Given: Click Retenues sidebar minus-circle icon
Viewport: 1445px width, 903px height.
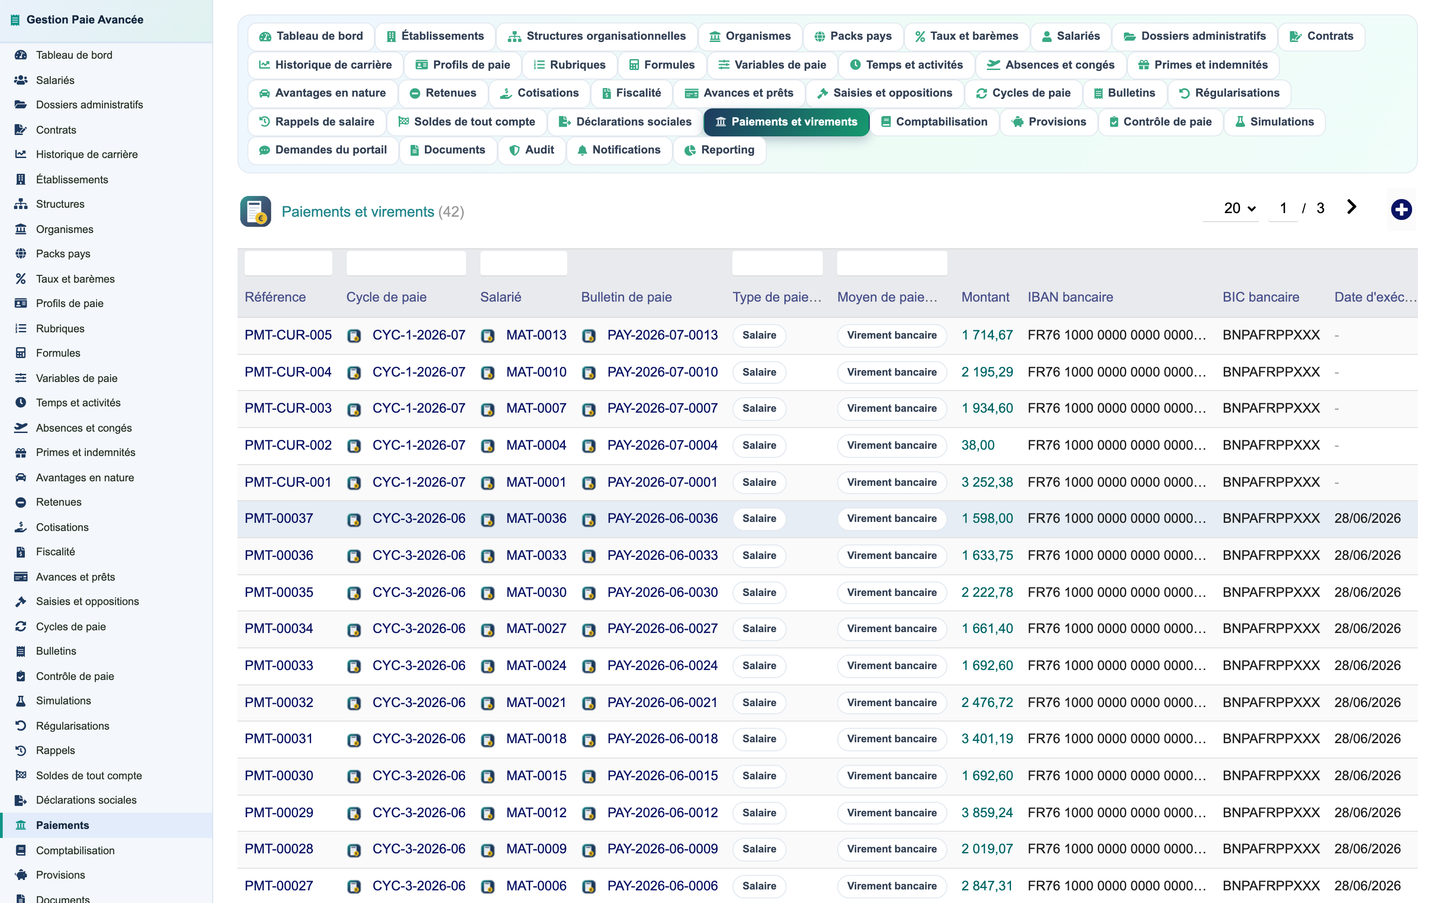Looking at the screenshot, I should (x=21, y=502).
